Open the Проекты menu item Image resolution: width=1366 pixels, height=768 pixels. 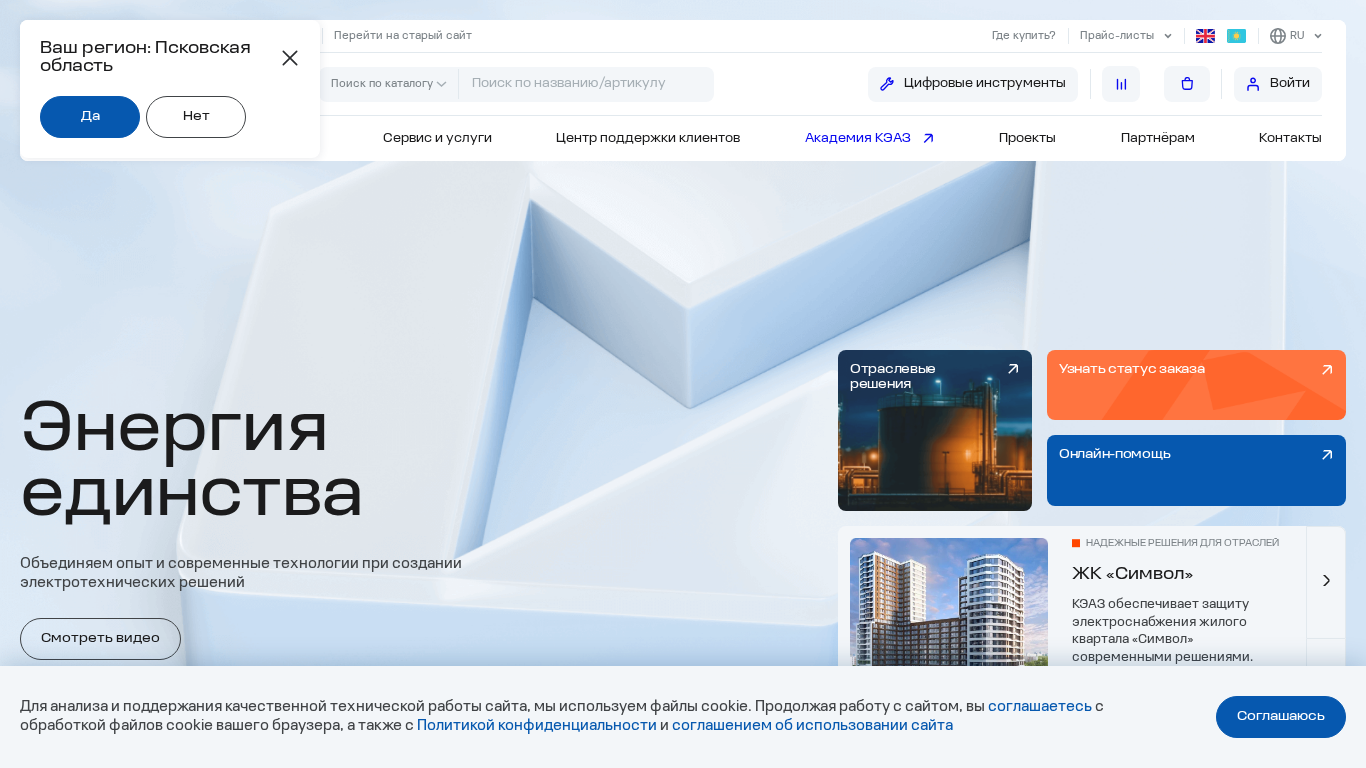pyautogui.click(x=1027, y=138)
